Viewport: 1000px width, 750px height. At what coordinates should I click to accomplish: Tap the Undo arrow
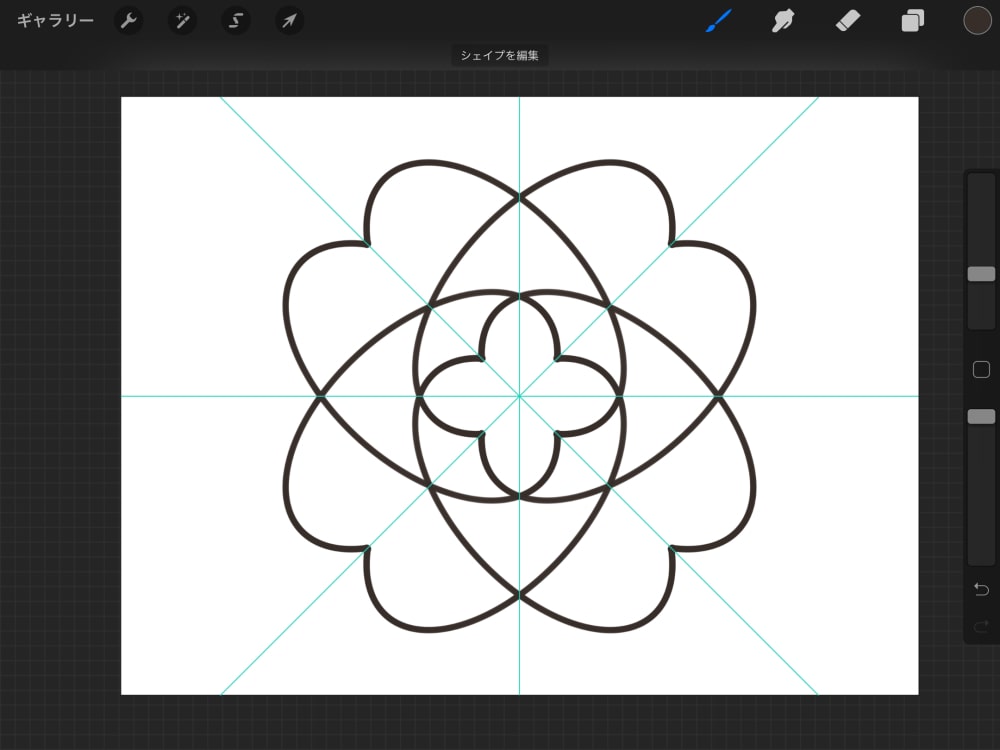pos(980,589)
